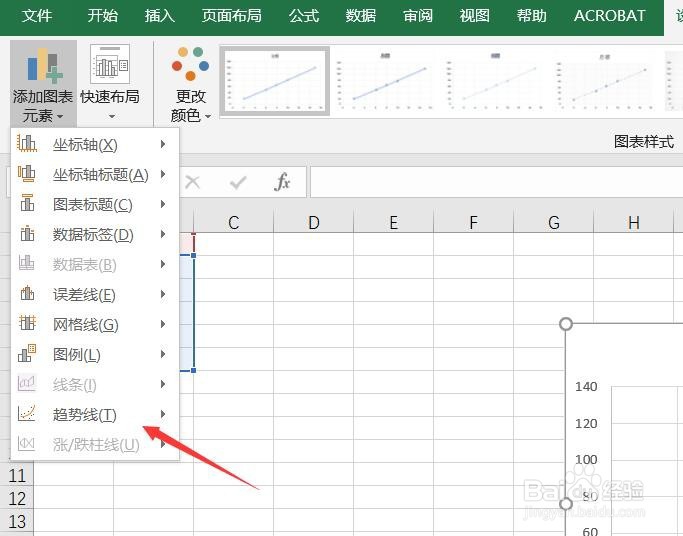Click the 数据标签 menu icon
The height and width of the screenshot is (536, 683).
(27, 234)
